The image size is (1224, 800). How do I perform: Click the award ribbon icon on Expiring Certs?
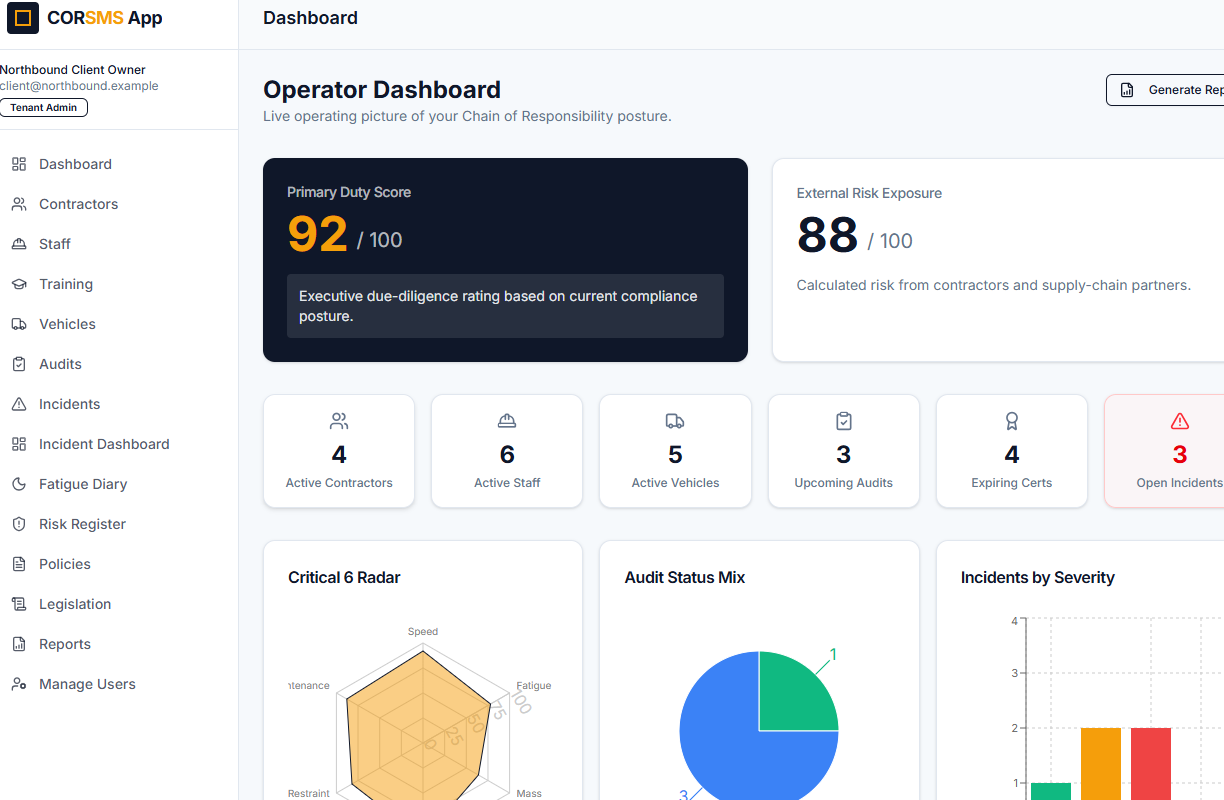pyautogui.click(x=1012, y=421)
